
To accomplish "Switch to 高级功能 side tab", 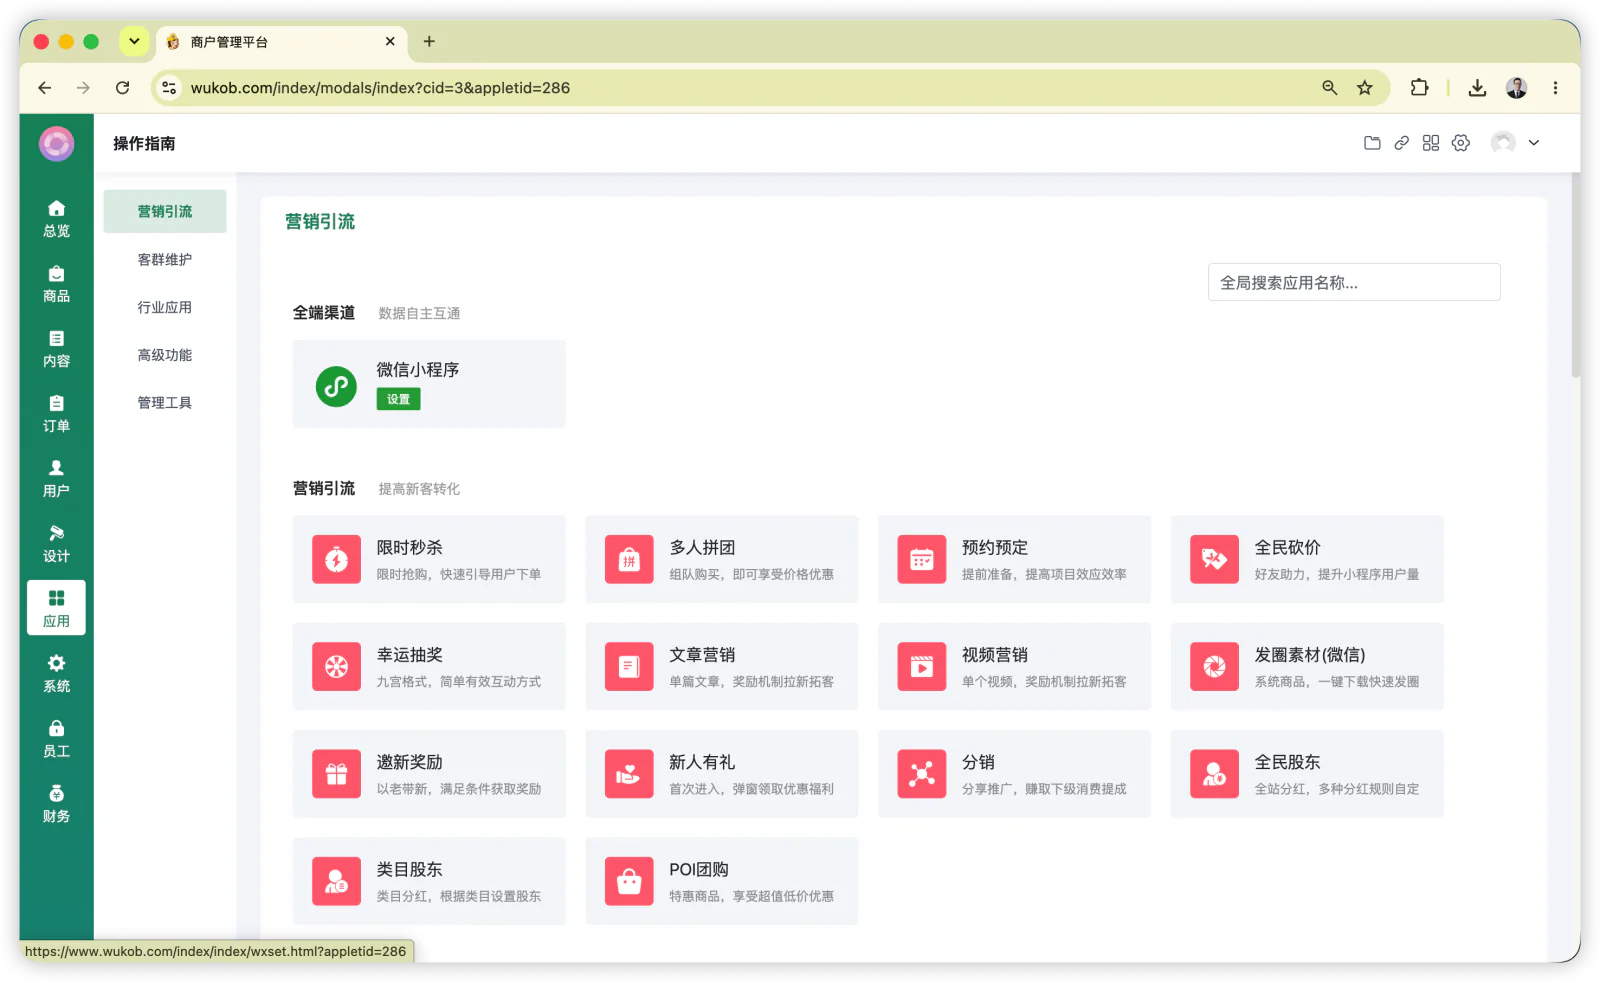I will 165,355.
